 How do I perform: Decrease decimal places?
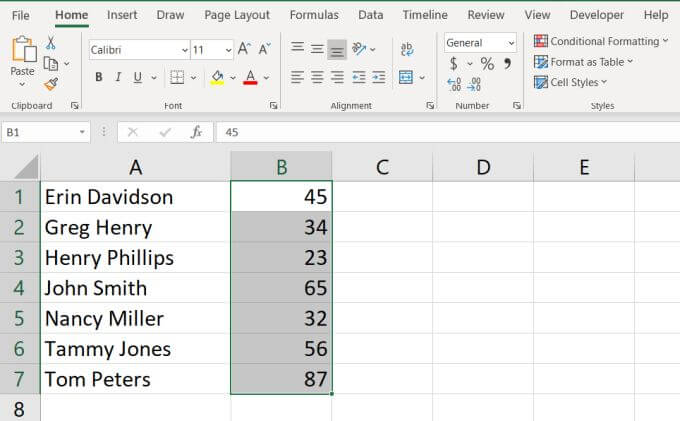coord(474,84)
